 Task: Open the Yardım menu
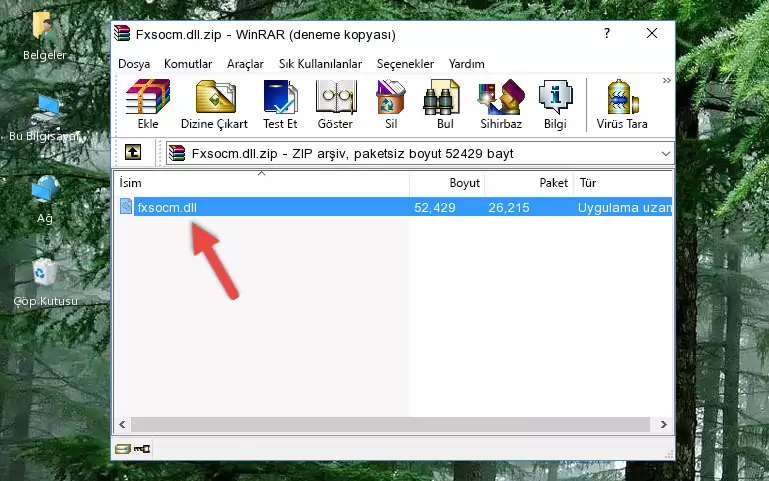[466, 64]
